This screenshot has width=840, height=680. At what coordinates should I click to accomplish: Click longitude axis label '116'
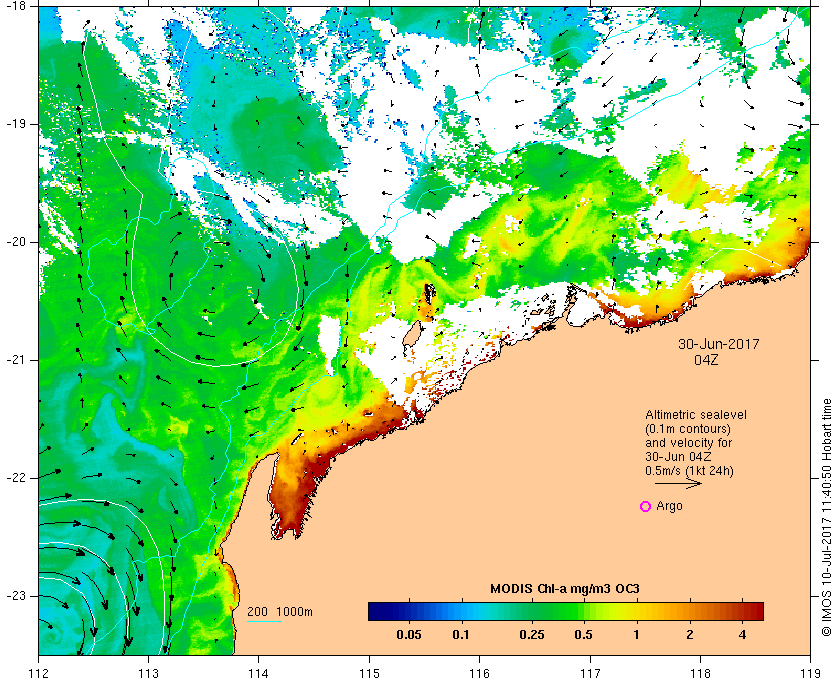pos(479,673)
